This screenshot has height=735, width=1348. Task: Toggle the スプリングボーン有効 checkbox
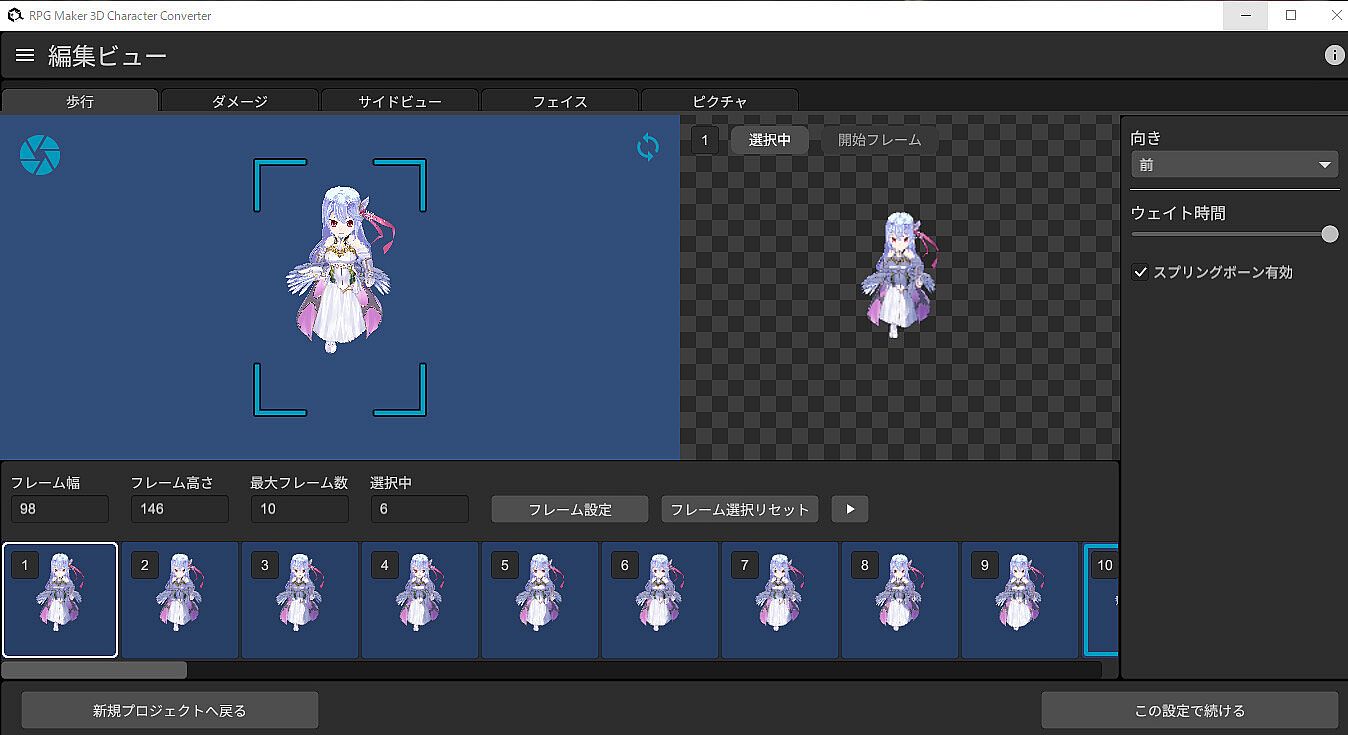click(1140, 272)
